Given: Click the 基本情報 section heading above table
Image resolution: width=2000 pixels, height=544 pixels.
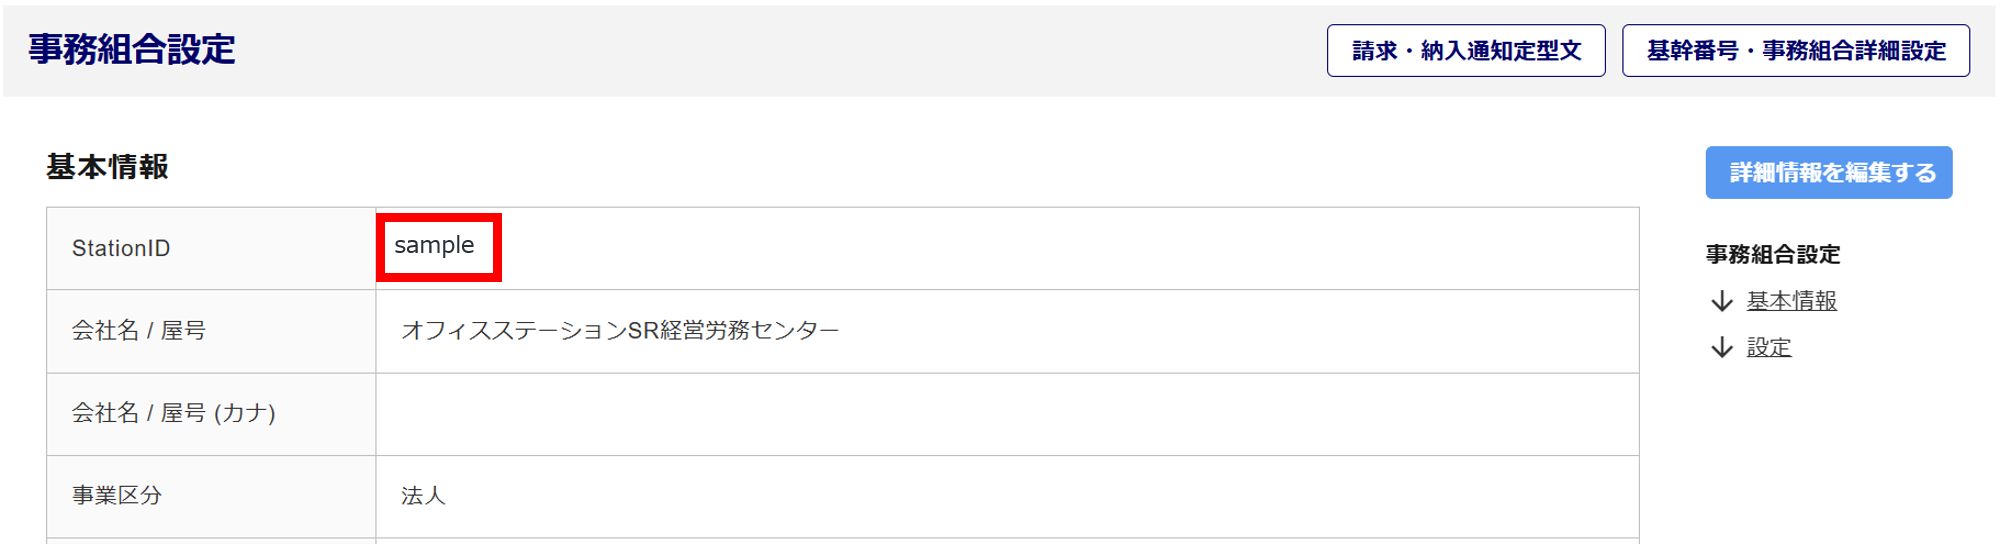Looking at the screenshot, I should (107, 167).
